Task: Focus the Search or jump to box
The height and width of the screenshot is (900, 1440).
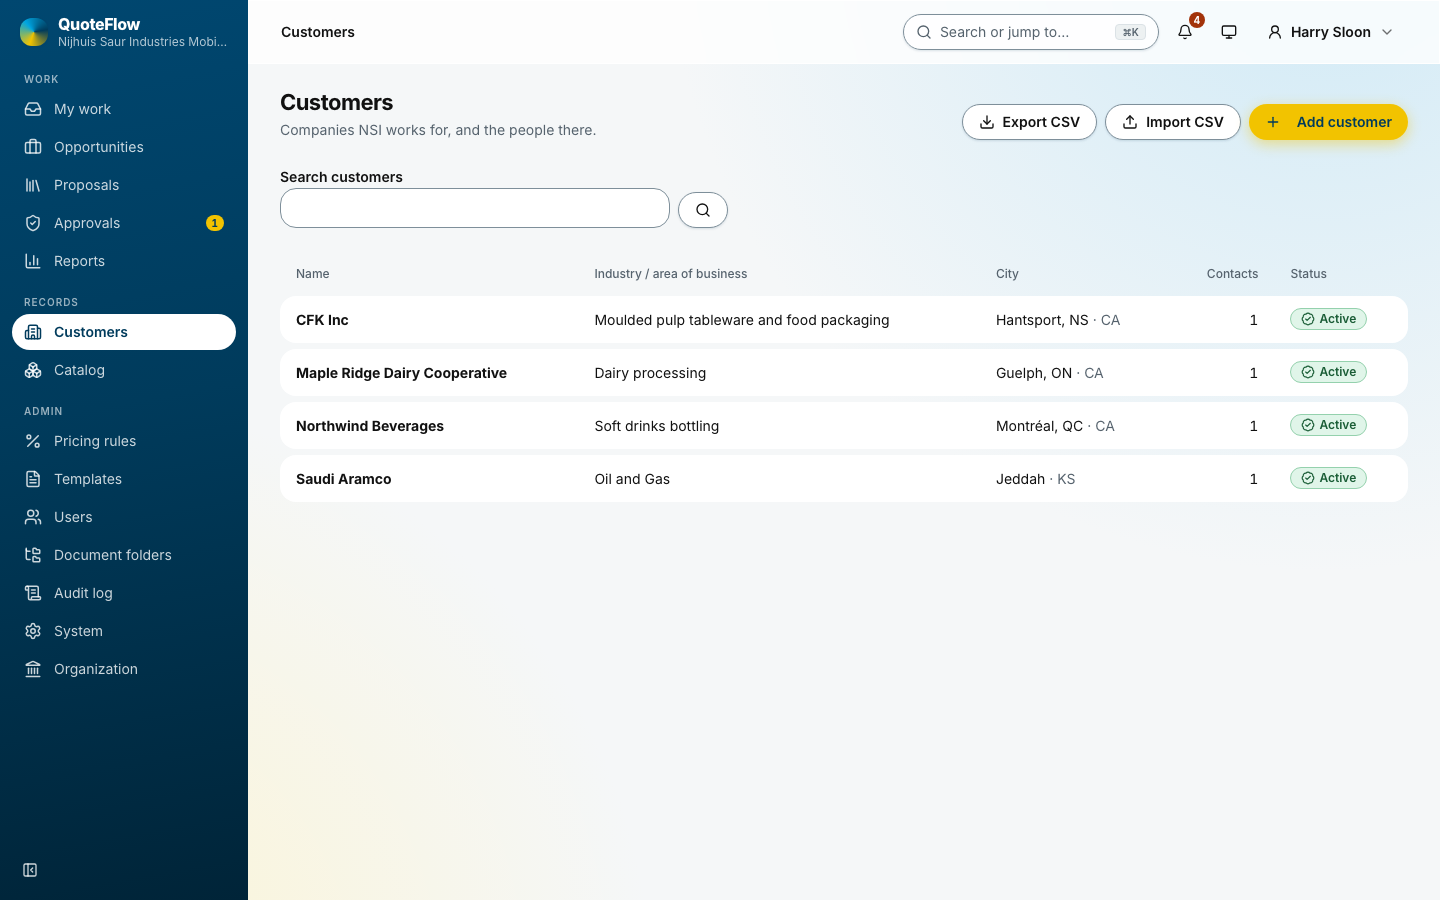Action: point(1030,32)
